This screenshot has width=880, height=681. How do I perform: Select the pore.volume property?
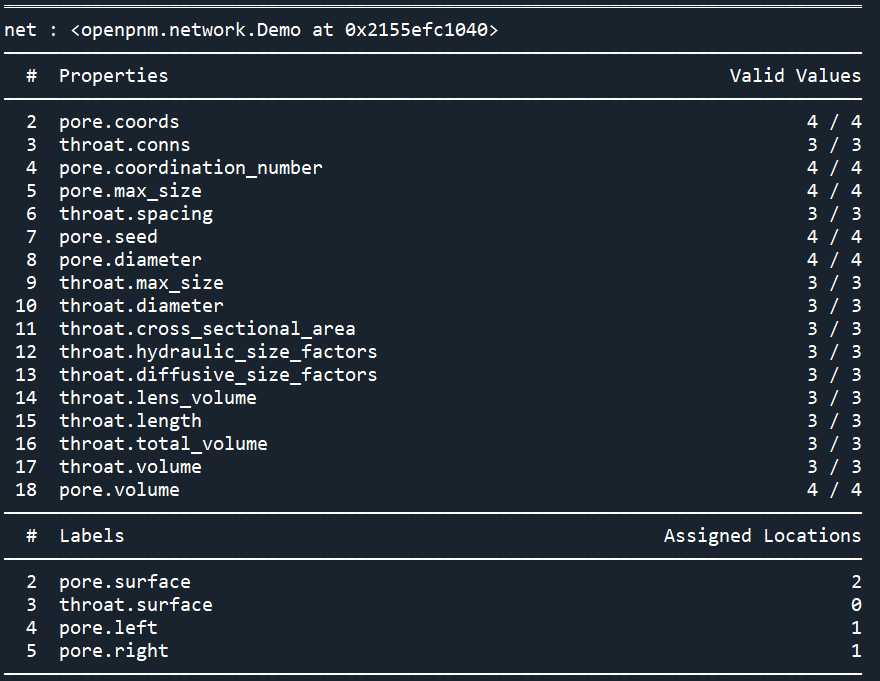[119, 490]
